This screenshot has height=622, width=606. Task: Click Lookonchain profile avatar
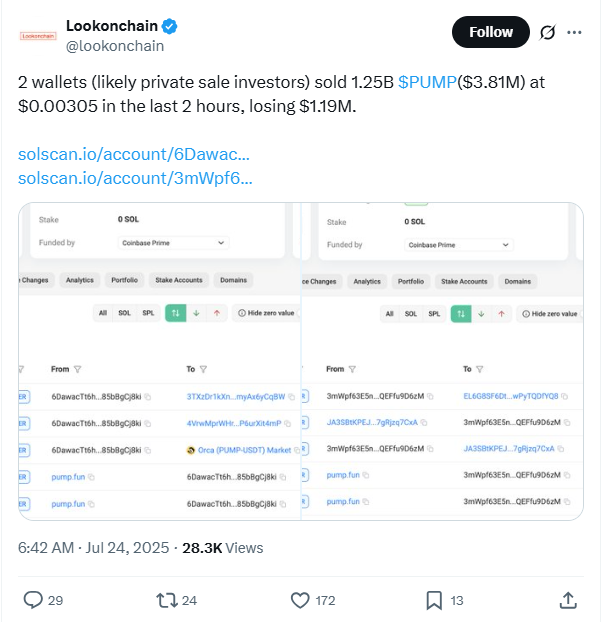point(38,36)
